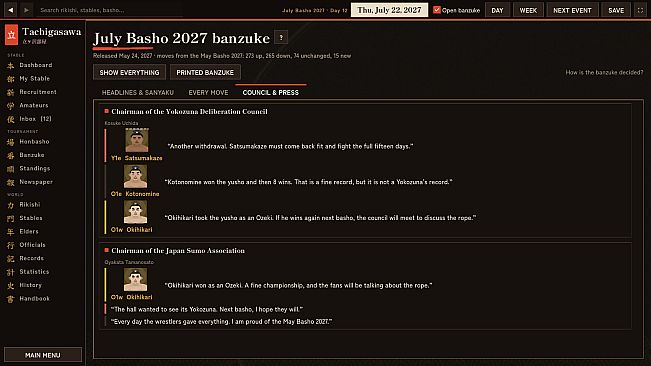Click the Statistics sidebar icon
This screenshot has height=366, width=651.
[11, 272]
